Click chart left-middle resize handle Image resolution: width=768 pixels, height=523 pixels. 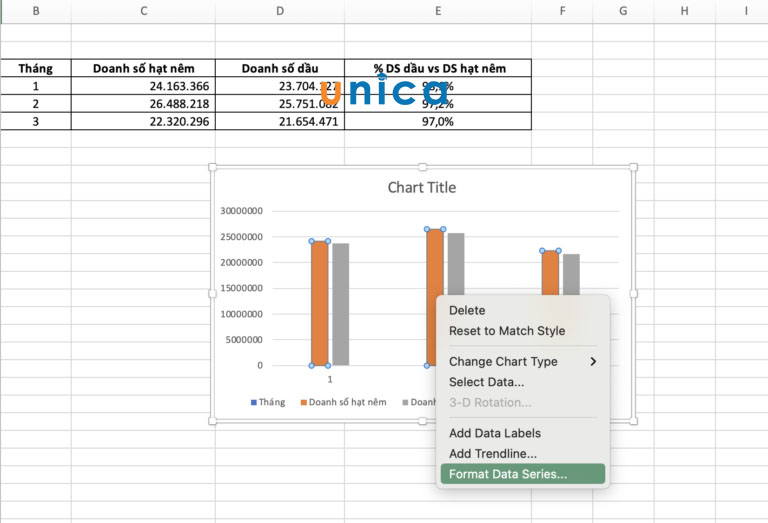(213, 294)
